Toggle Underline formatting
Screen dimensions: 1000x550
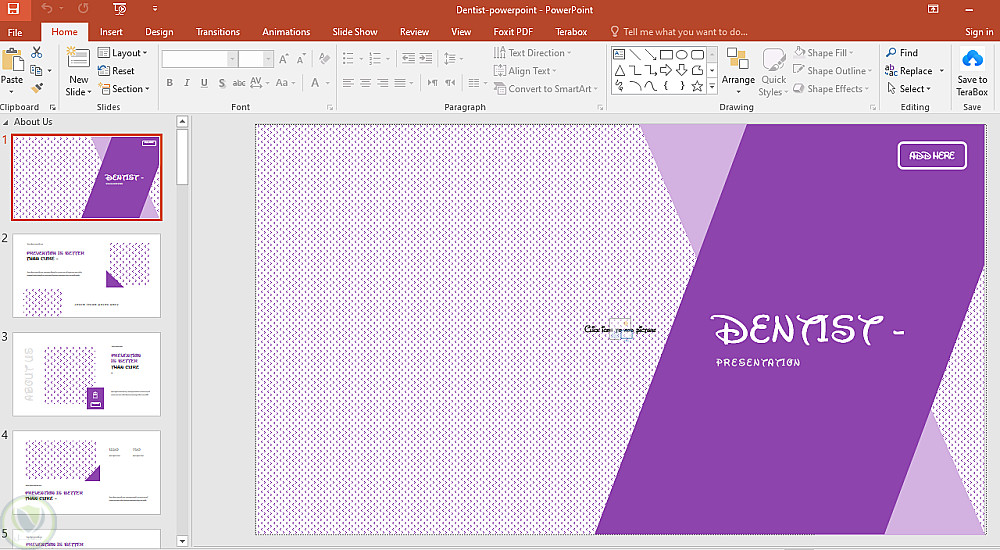(x=203, y=83)
